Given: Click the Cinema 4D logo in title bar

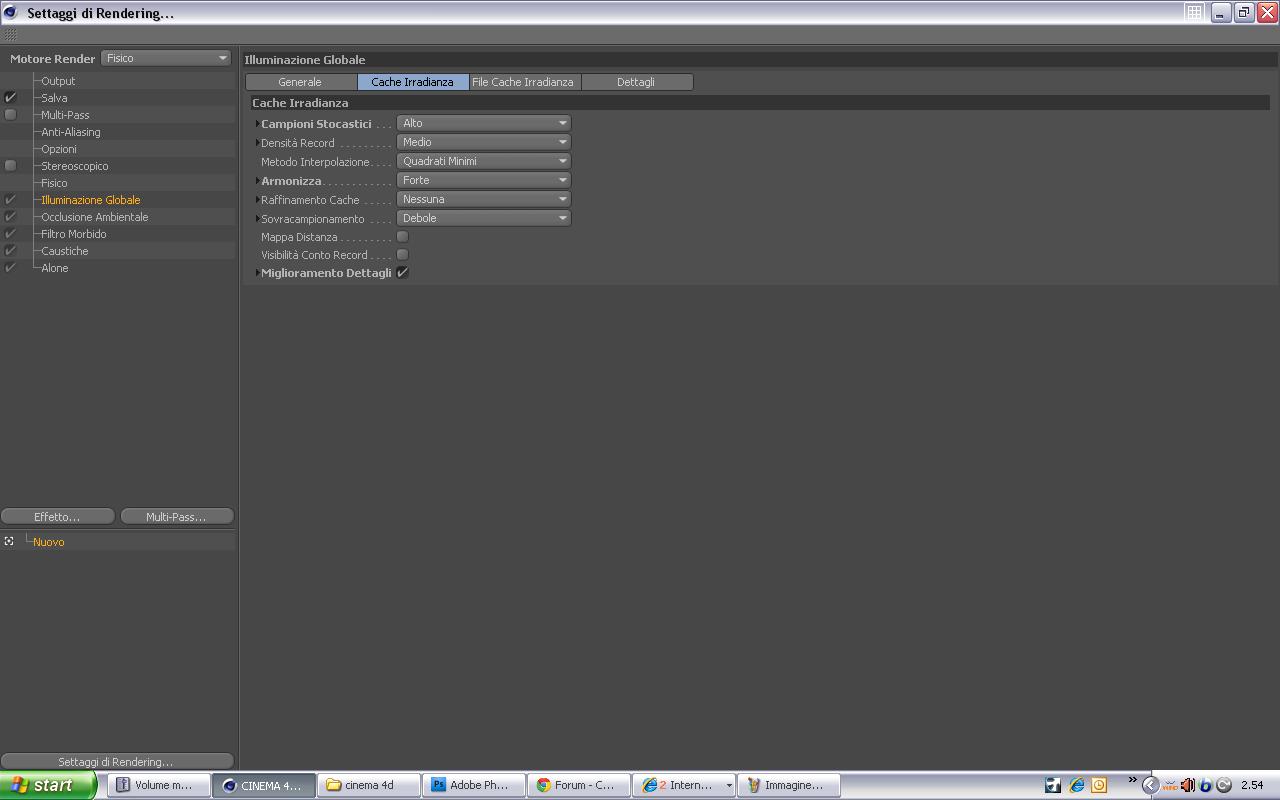Looking at the screenshot, I should [10, 12].
